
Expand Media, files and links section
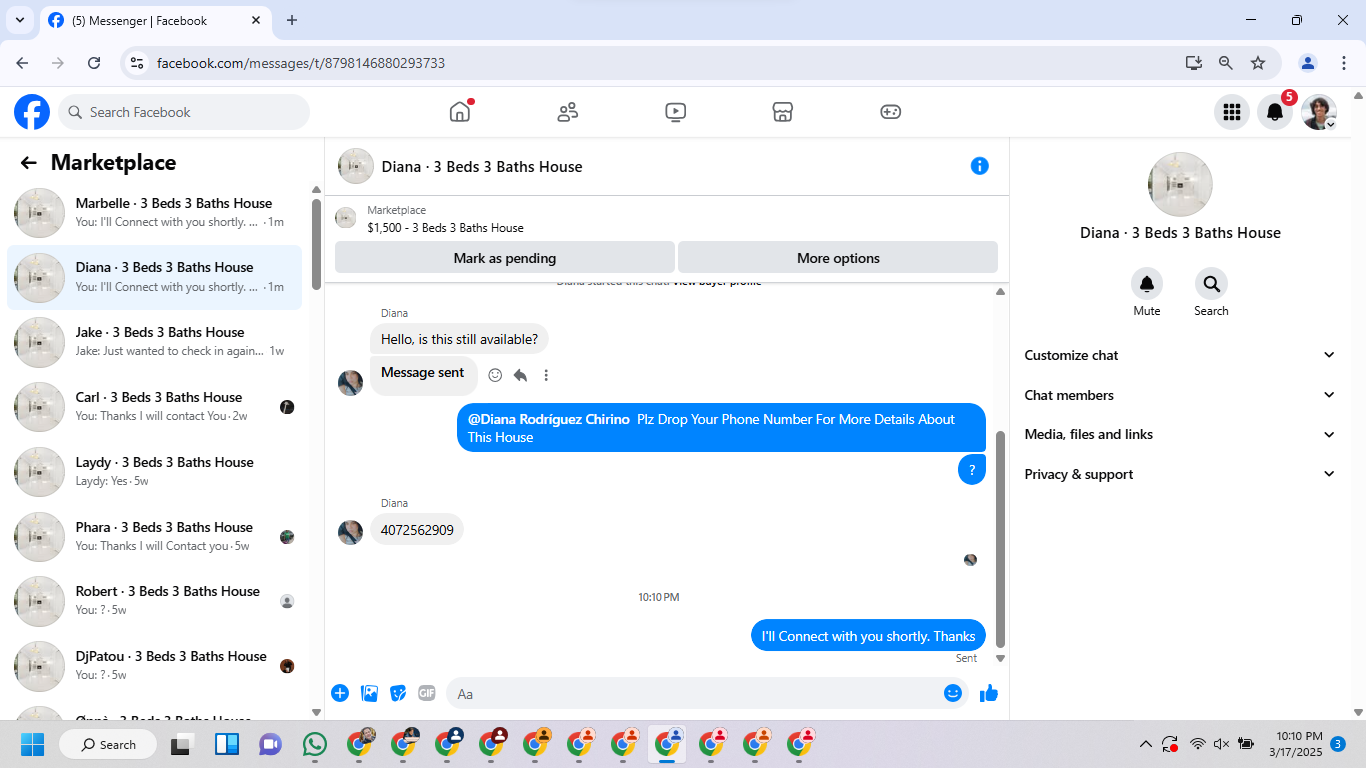1180,434
